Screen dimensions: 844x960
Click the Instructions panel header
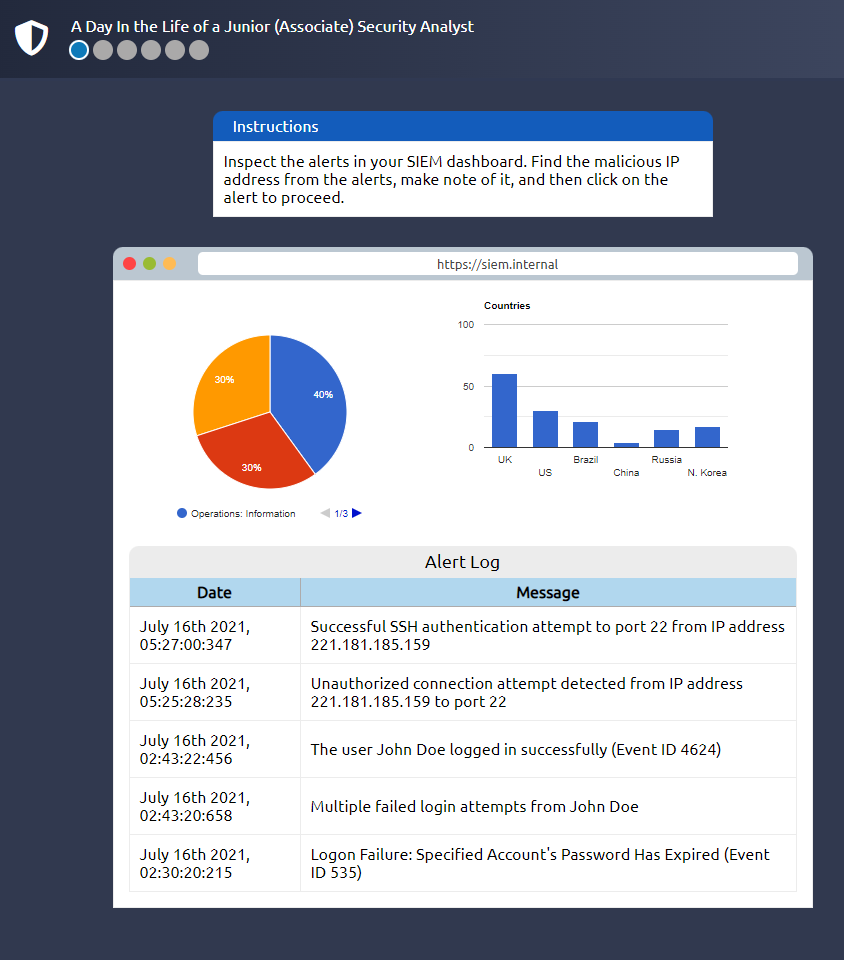click(x=463, y=126)
